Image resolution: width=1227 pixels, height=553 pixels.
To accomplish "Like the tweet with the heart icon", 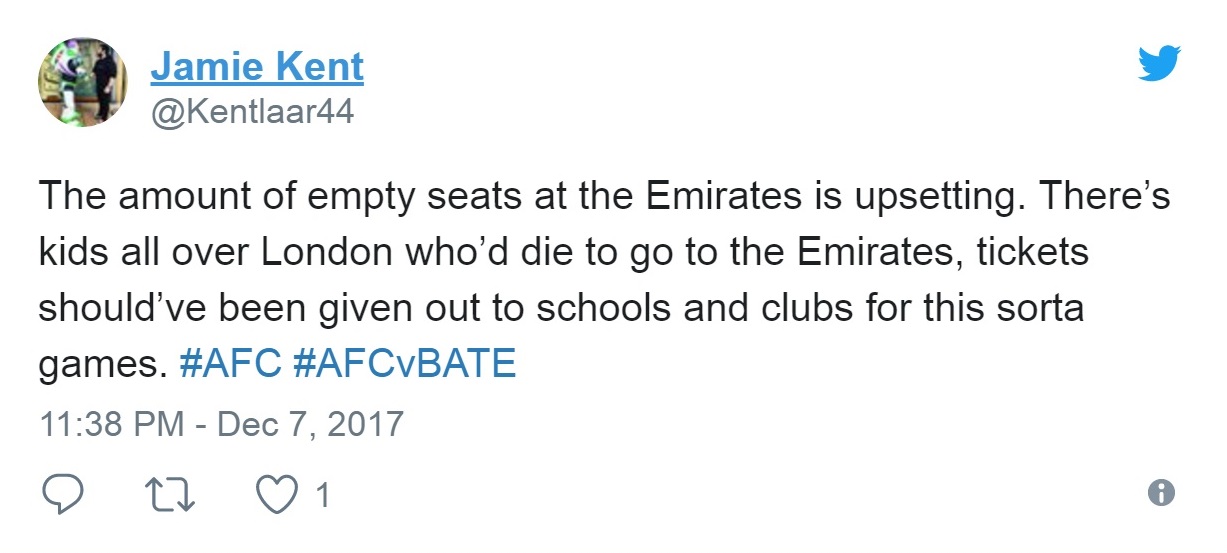I will [x=278, y=494].
